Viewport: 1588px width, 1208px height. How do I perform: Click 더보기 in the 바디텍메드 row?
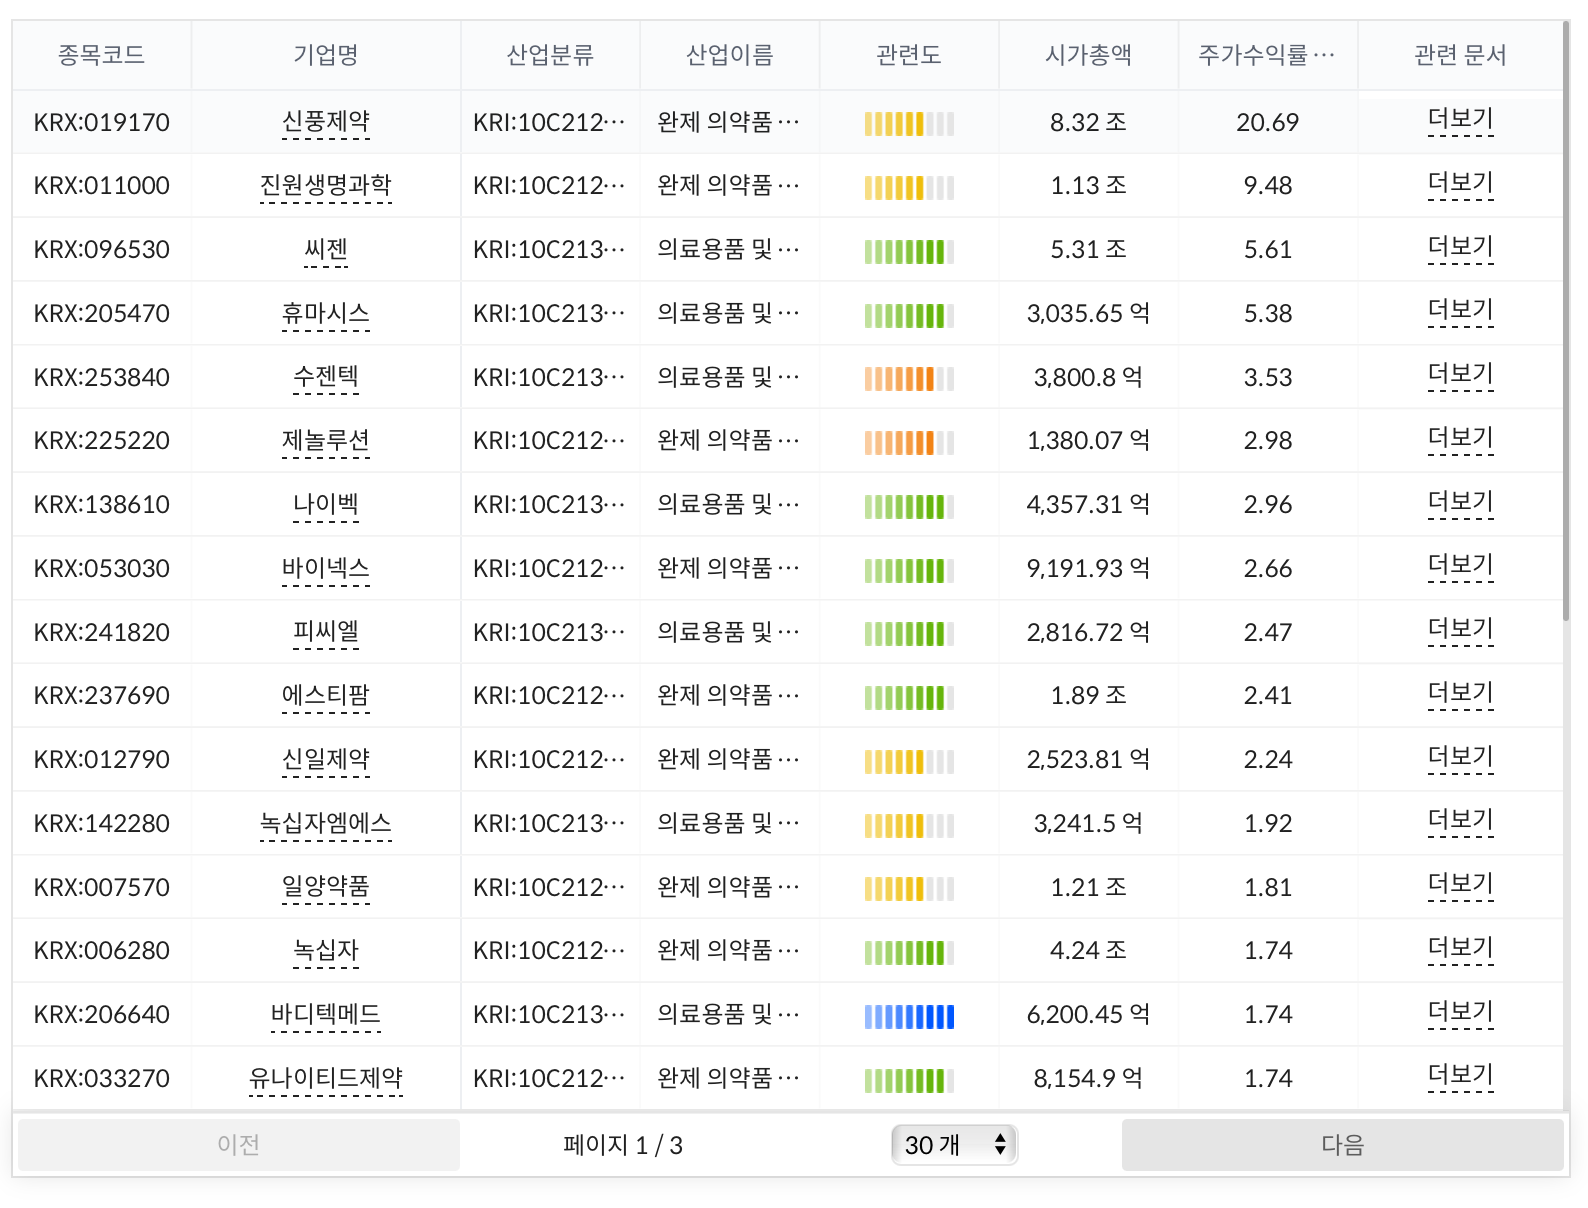tap(1460, 1013)
